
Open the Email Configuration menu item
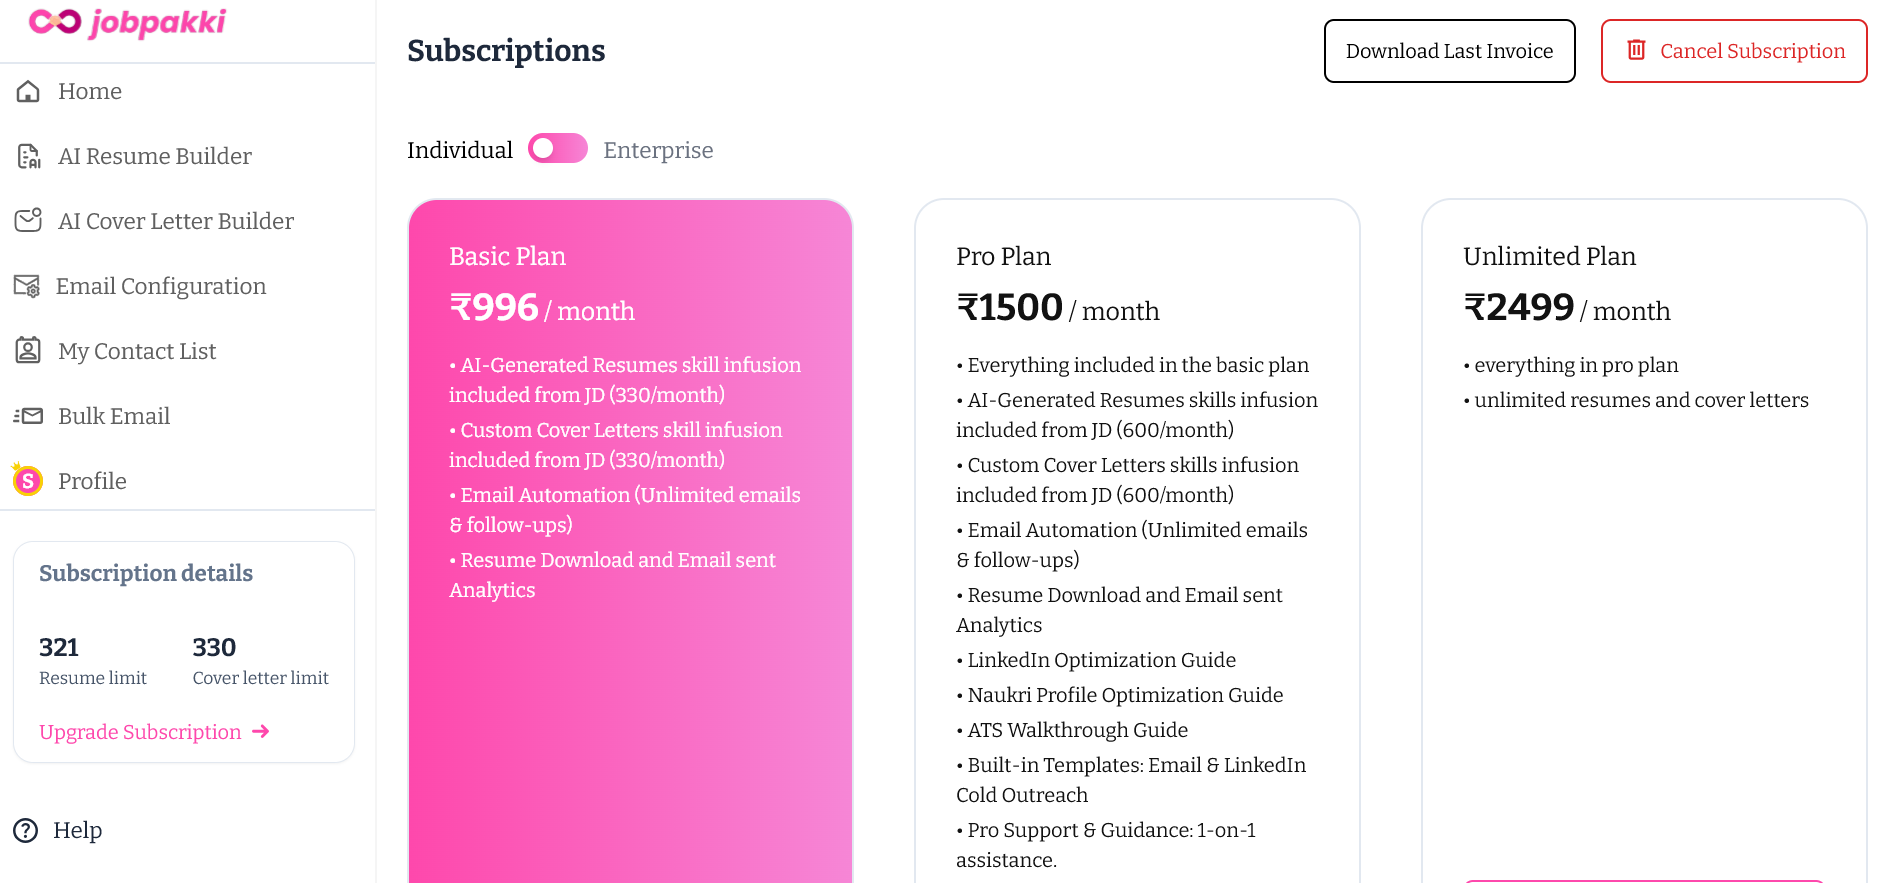[x=161, y=287]
